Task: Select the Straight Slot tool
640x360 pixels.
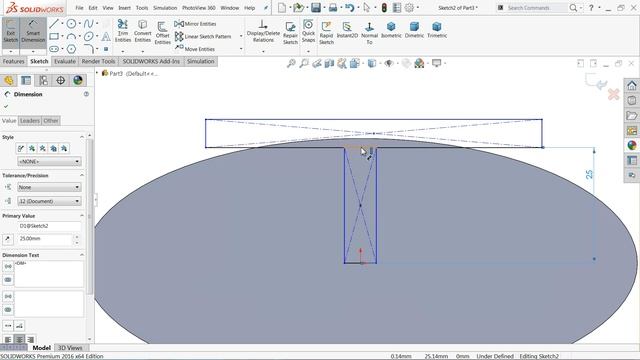Action: [54, 49]
